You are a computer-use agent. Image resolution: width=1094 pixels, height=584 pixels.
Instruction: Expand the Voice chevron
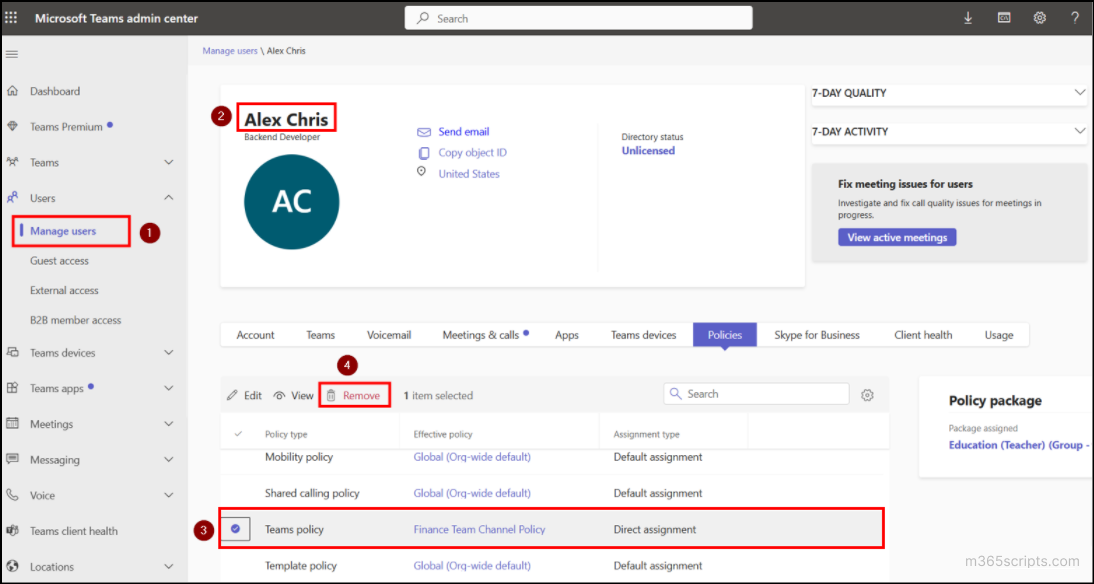(168, 495)
